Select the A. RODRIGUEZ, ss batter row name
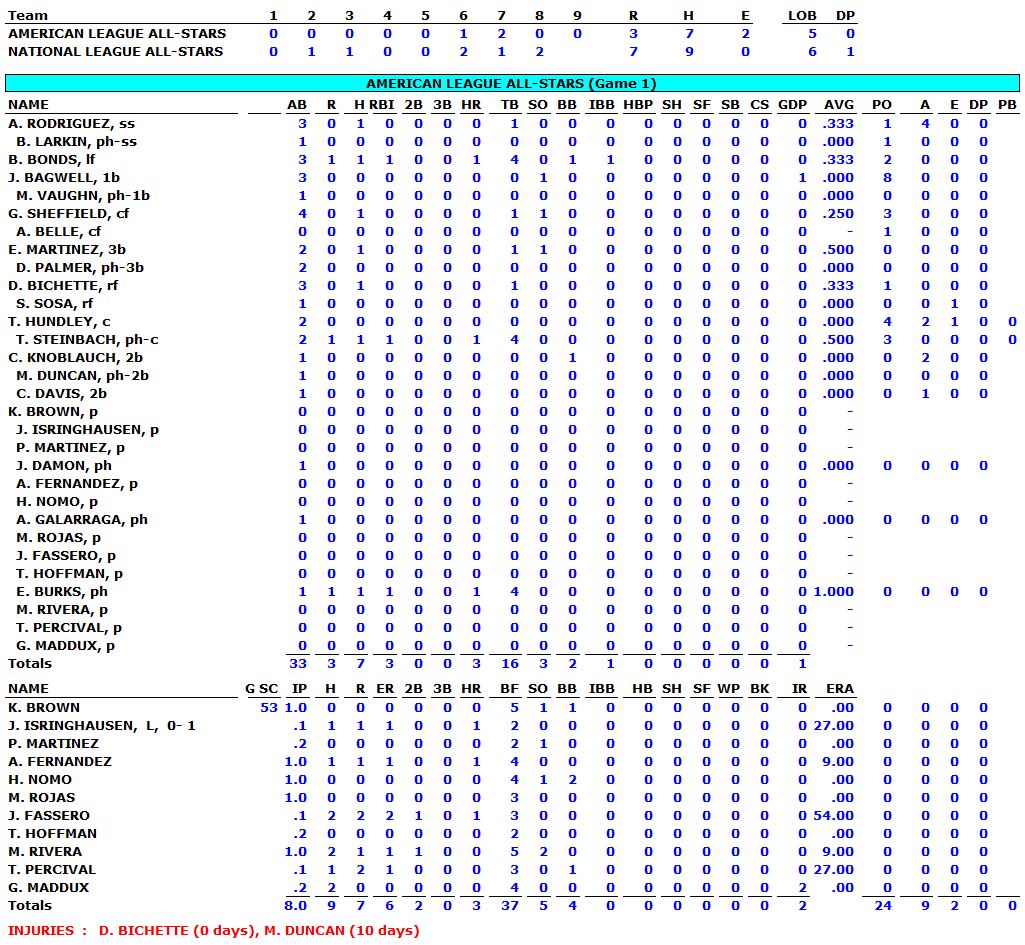The height and width of the screenshot is (945, 1025). tap(71, 124)
